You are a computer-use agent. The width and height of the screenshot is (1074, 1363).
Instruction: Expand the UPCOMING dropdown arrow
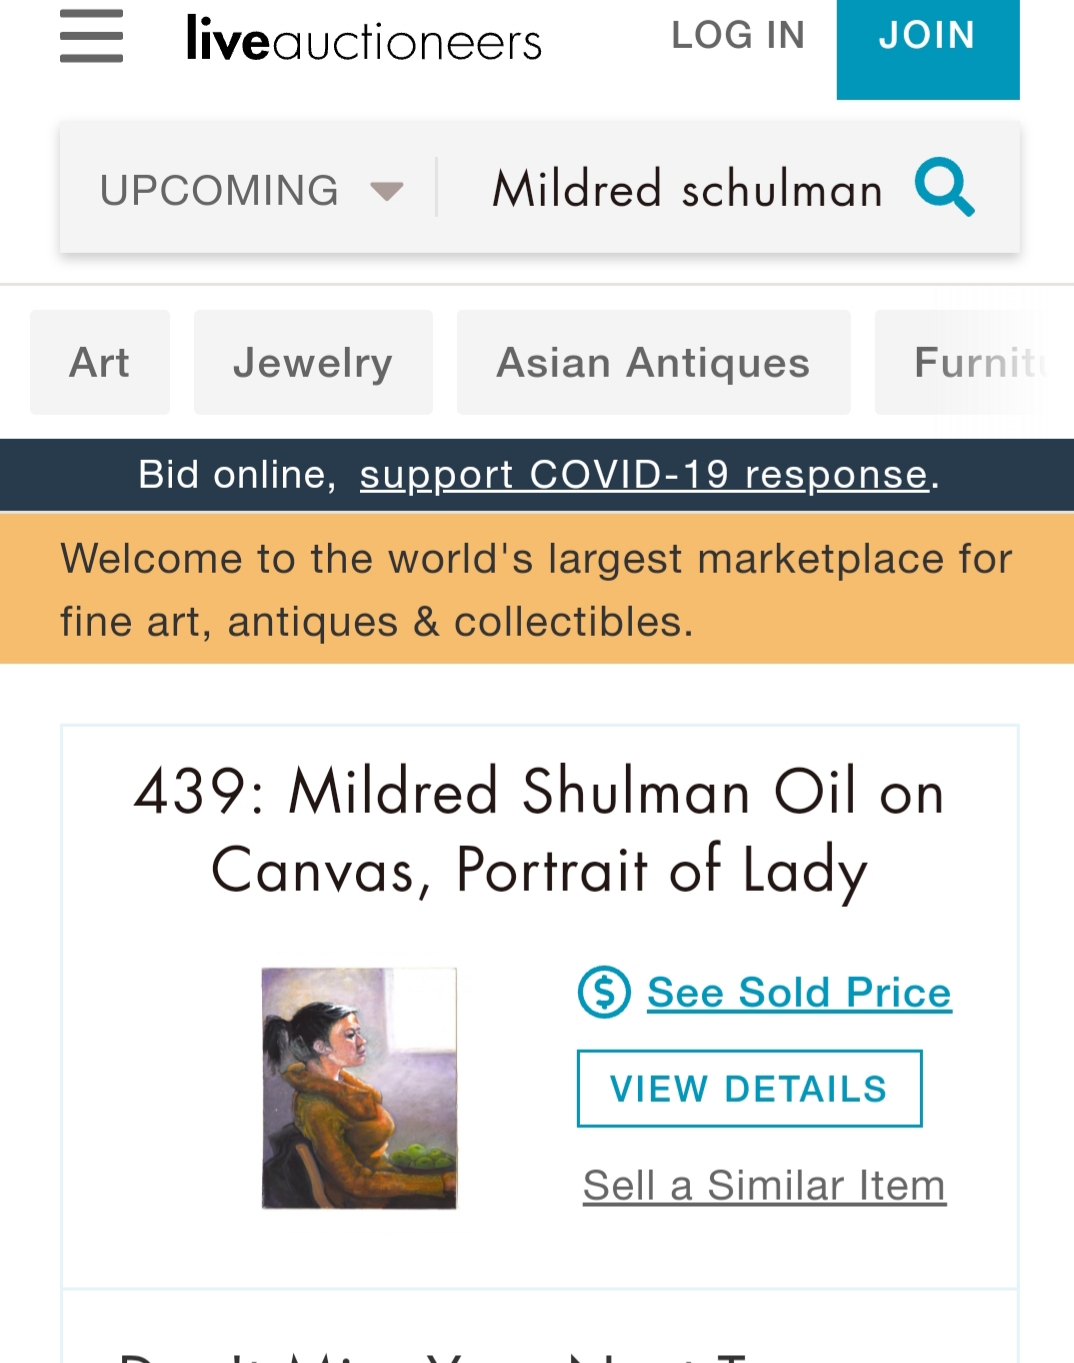[386, 190]
